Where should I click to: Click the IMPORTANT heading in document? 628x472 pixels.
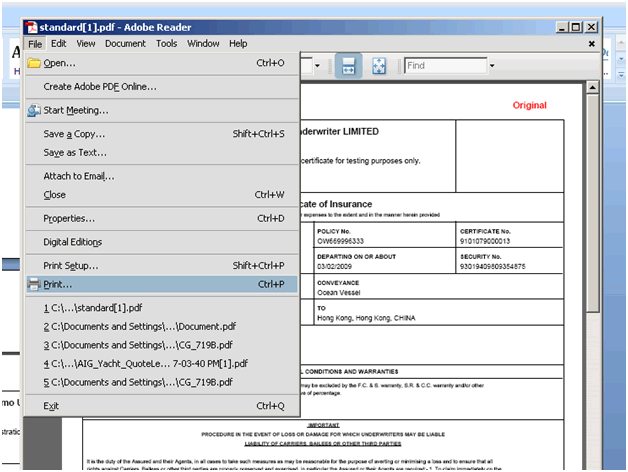click(323, 425)
